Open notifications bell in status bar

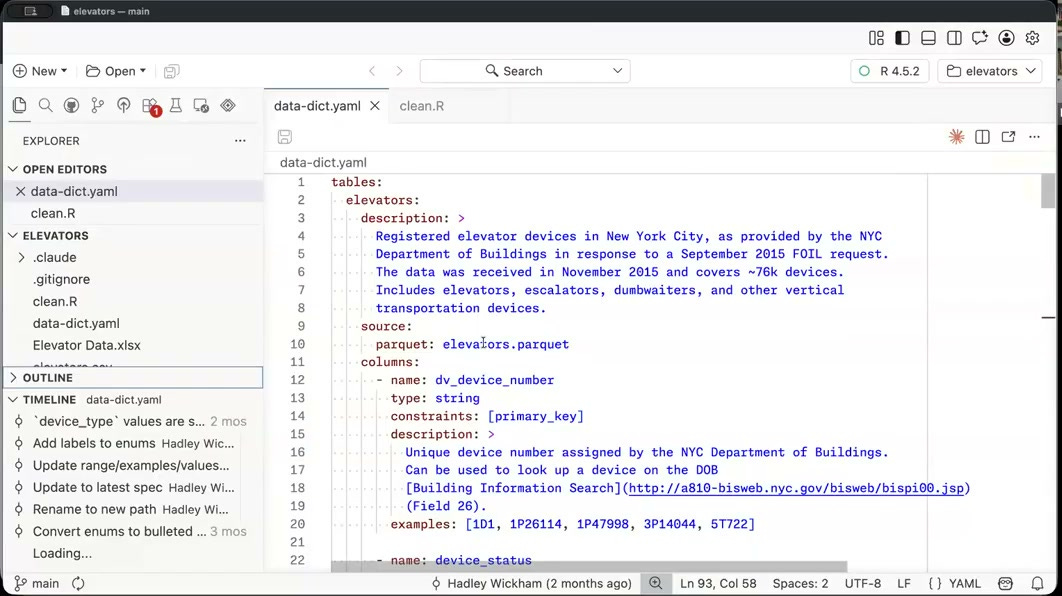click(x=1037, y=583)
